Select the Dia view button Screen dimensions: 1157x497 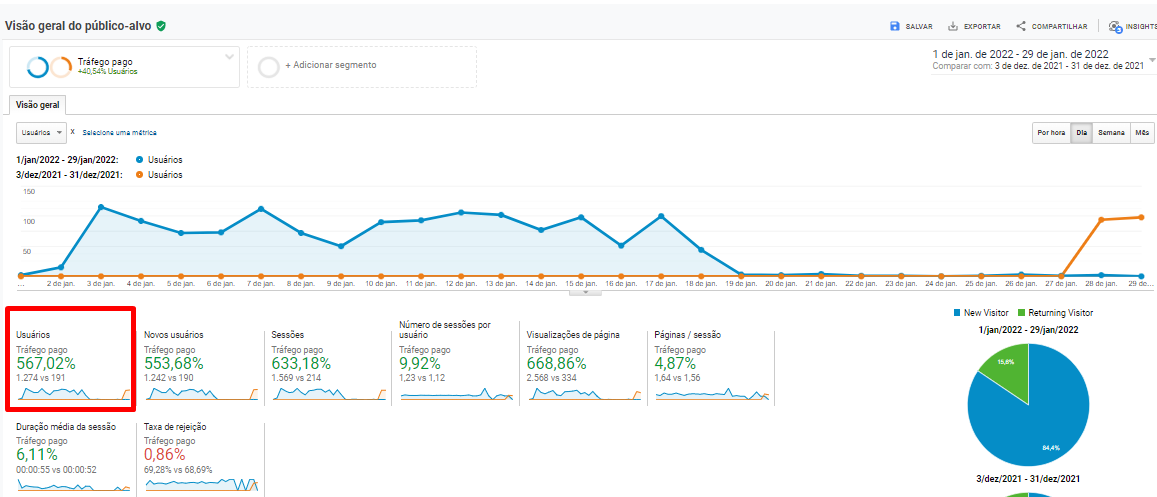tap(1081, 133)
